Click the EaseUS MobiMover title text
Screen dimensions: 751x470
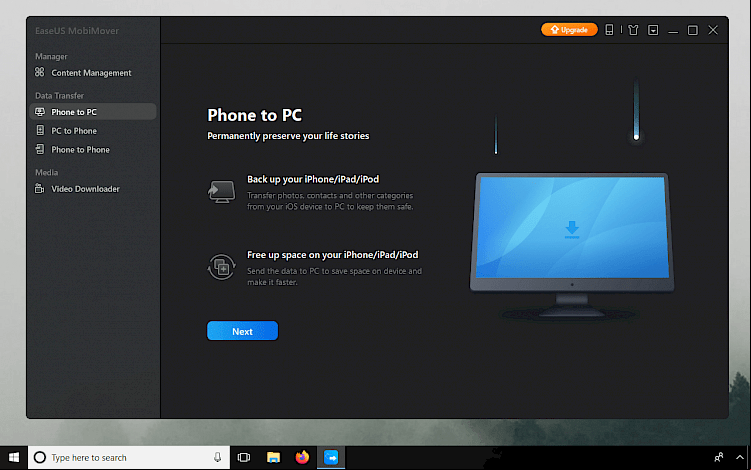[x=77, y=31]
